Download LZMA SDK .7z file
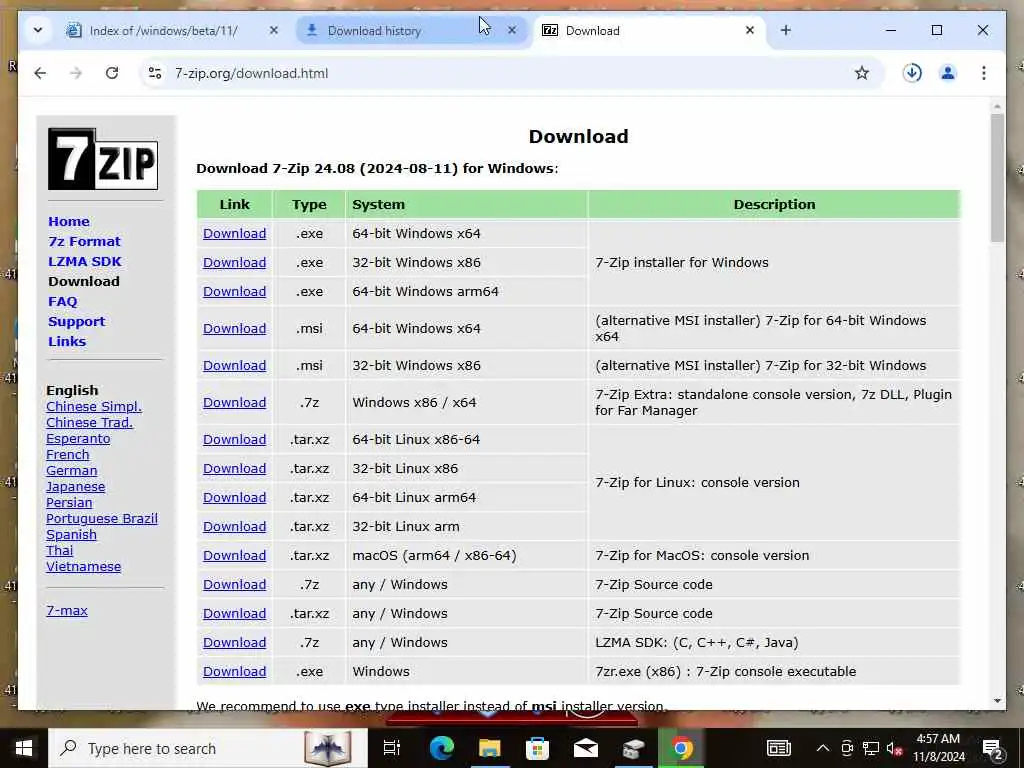The width and height of the screenshot is (1024, 768). coord(234,643)
